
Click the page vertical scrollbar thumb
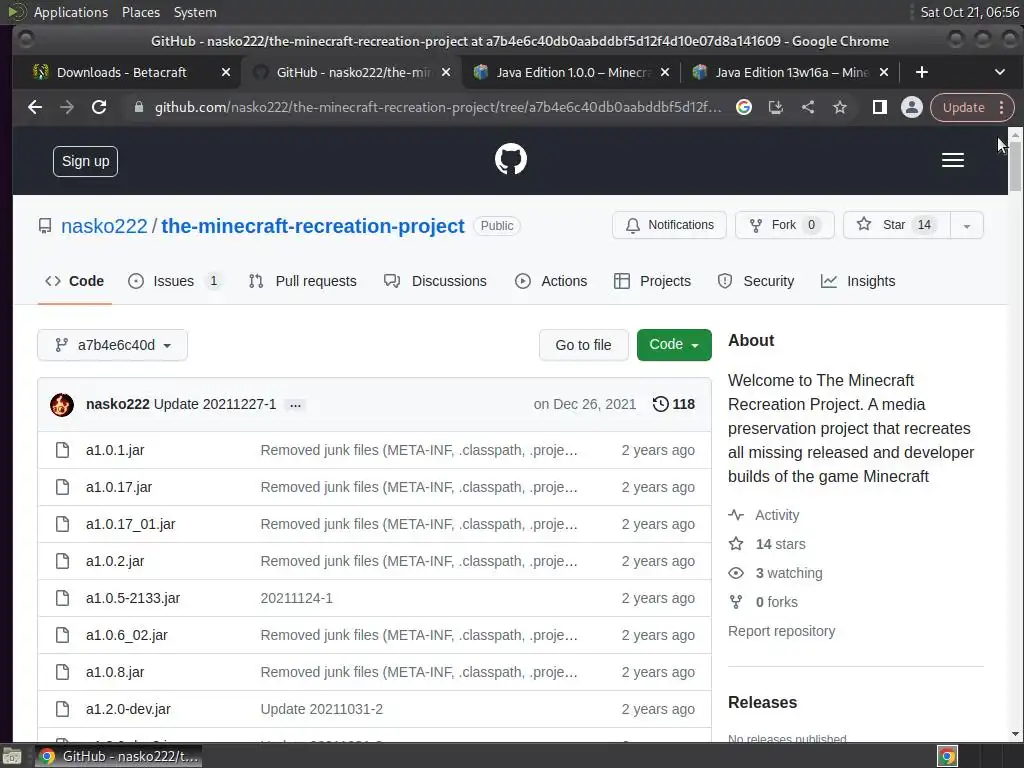[x=1015, y=167]
